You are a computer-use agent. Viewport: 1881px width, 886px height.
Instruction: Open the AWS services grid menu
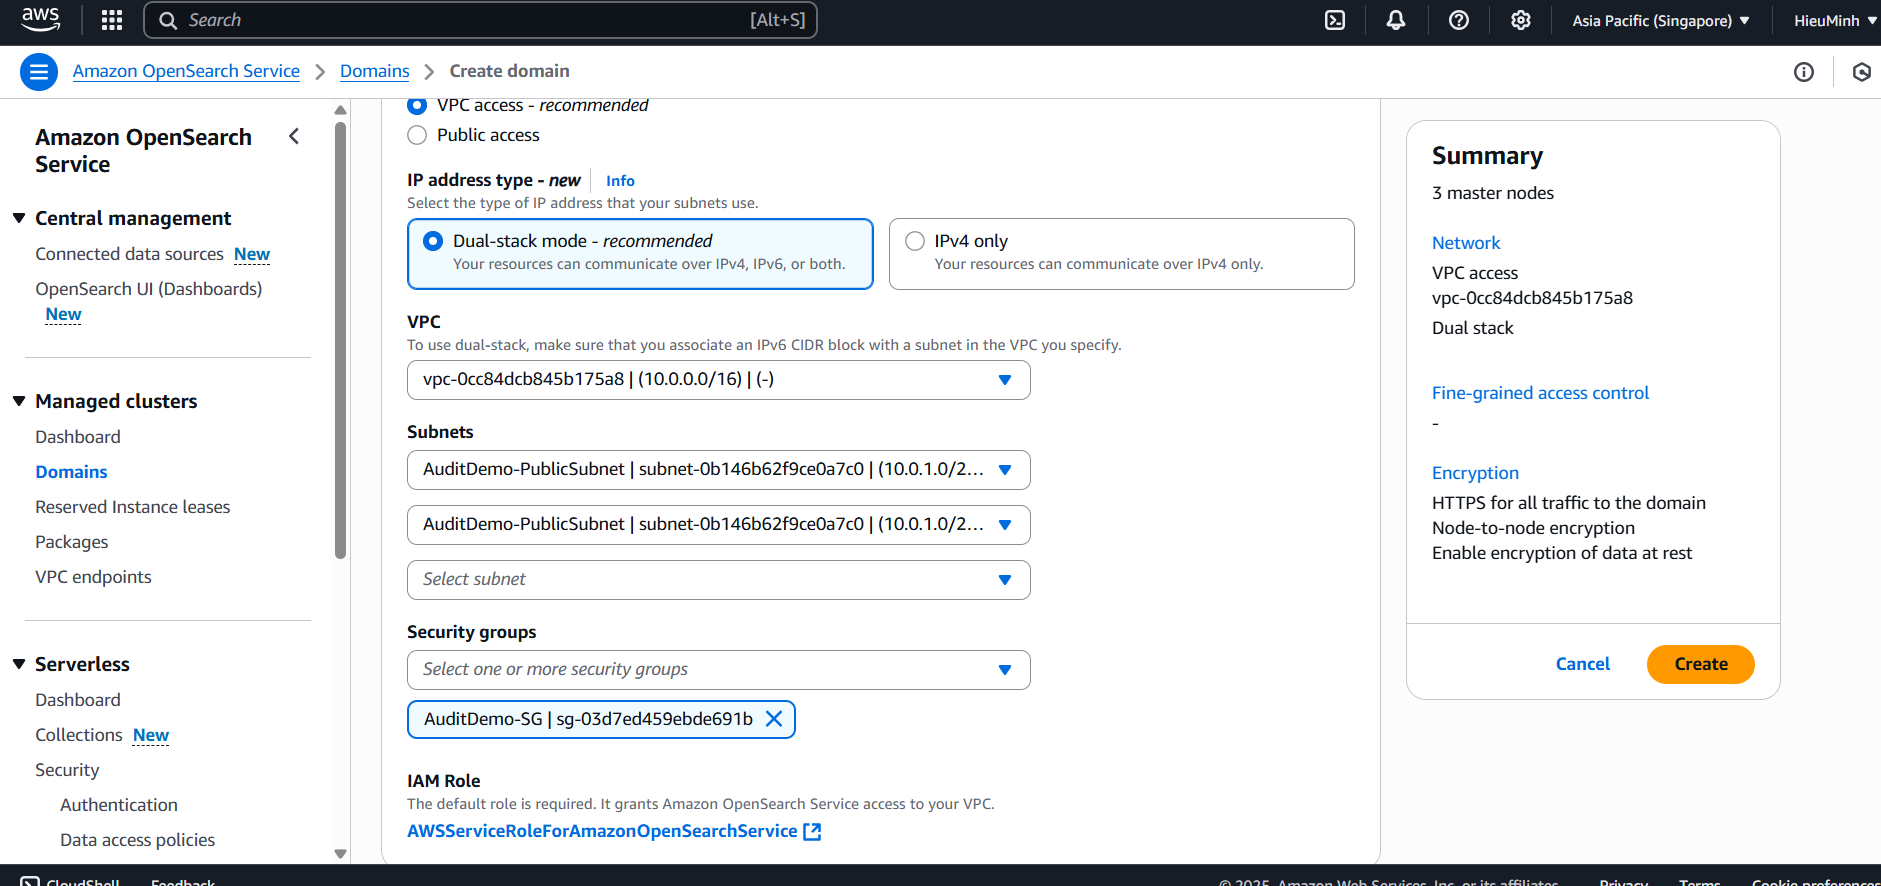[x=112, y=20]
